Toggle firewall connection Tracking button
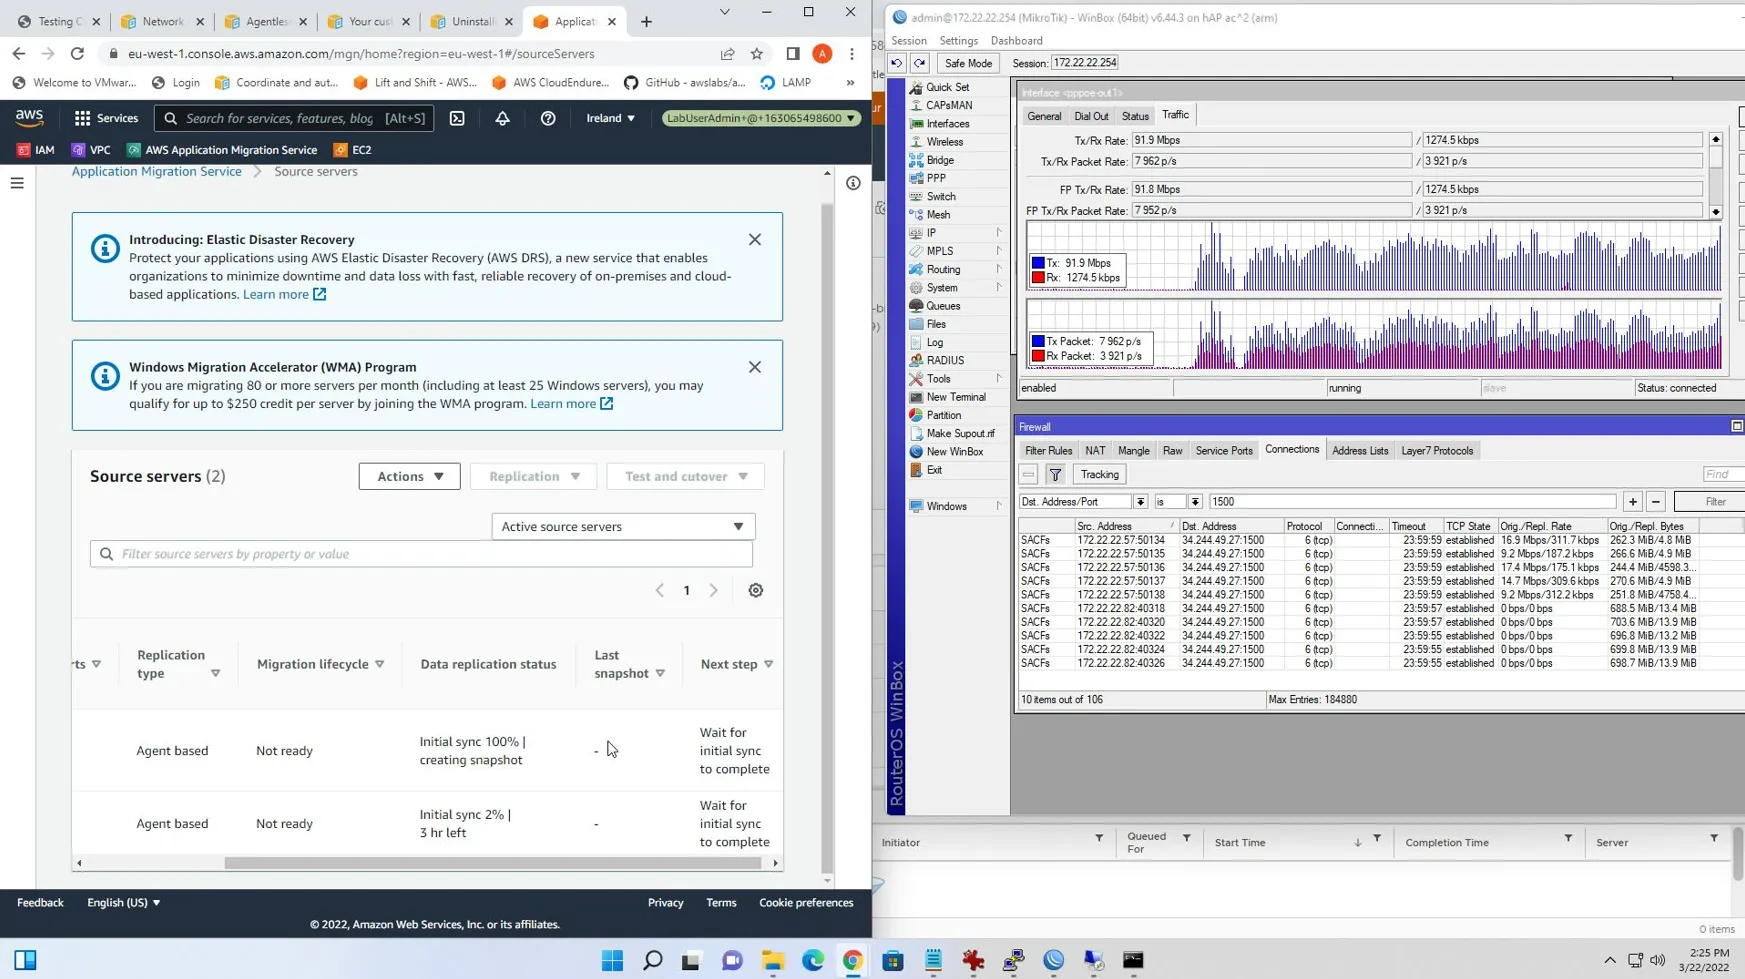This screenshot has height=979, width=1745. click(1099, 475)
